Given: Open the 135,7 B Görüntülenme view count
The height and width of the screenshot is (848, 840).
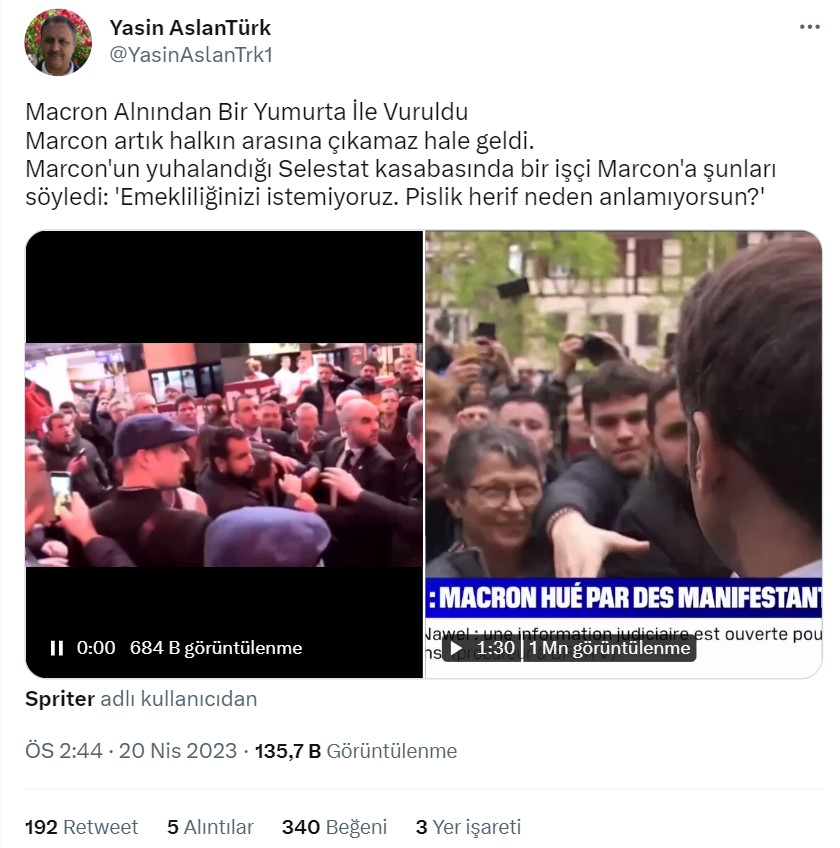Looking at the screenshot, I should [x=356, y=751].
